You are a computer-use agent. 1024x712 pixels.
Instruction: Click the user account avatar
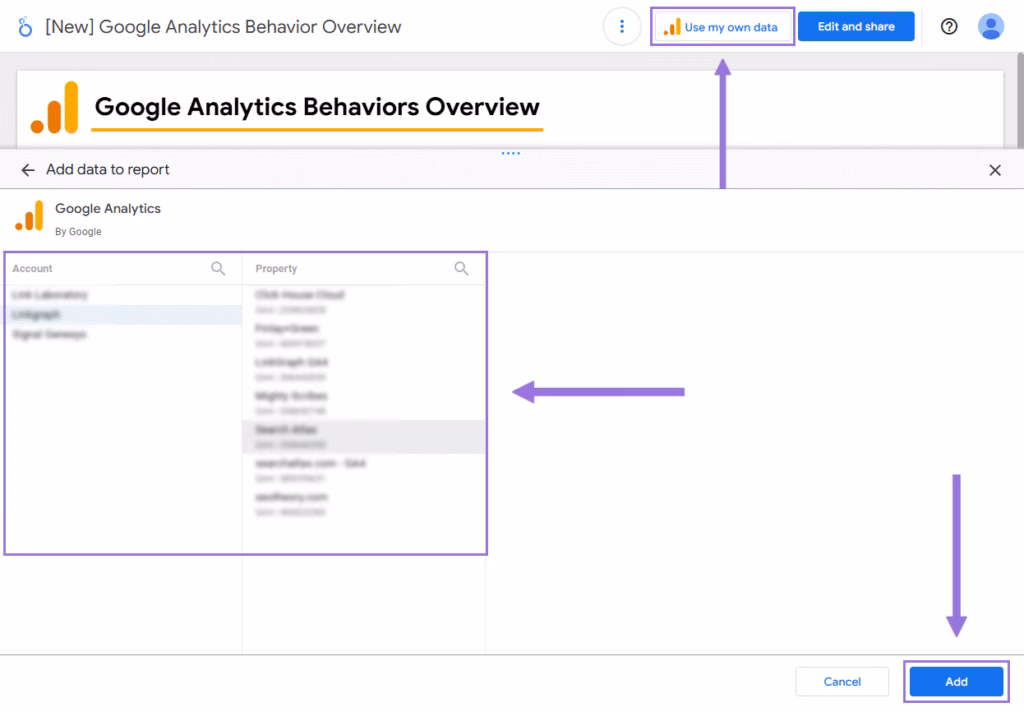(990, 27)
